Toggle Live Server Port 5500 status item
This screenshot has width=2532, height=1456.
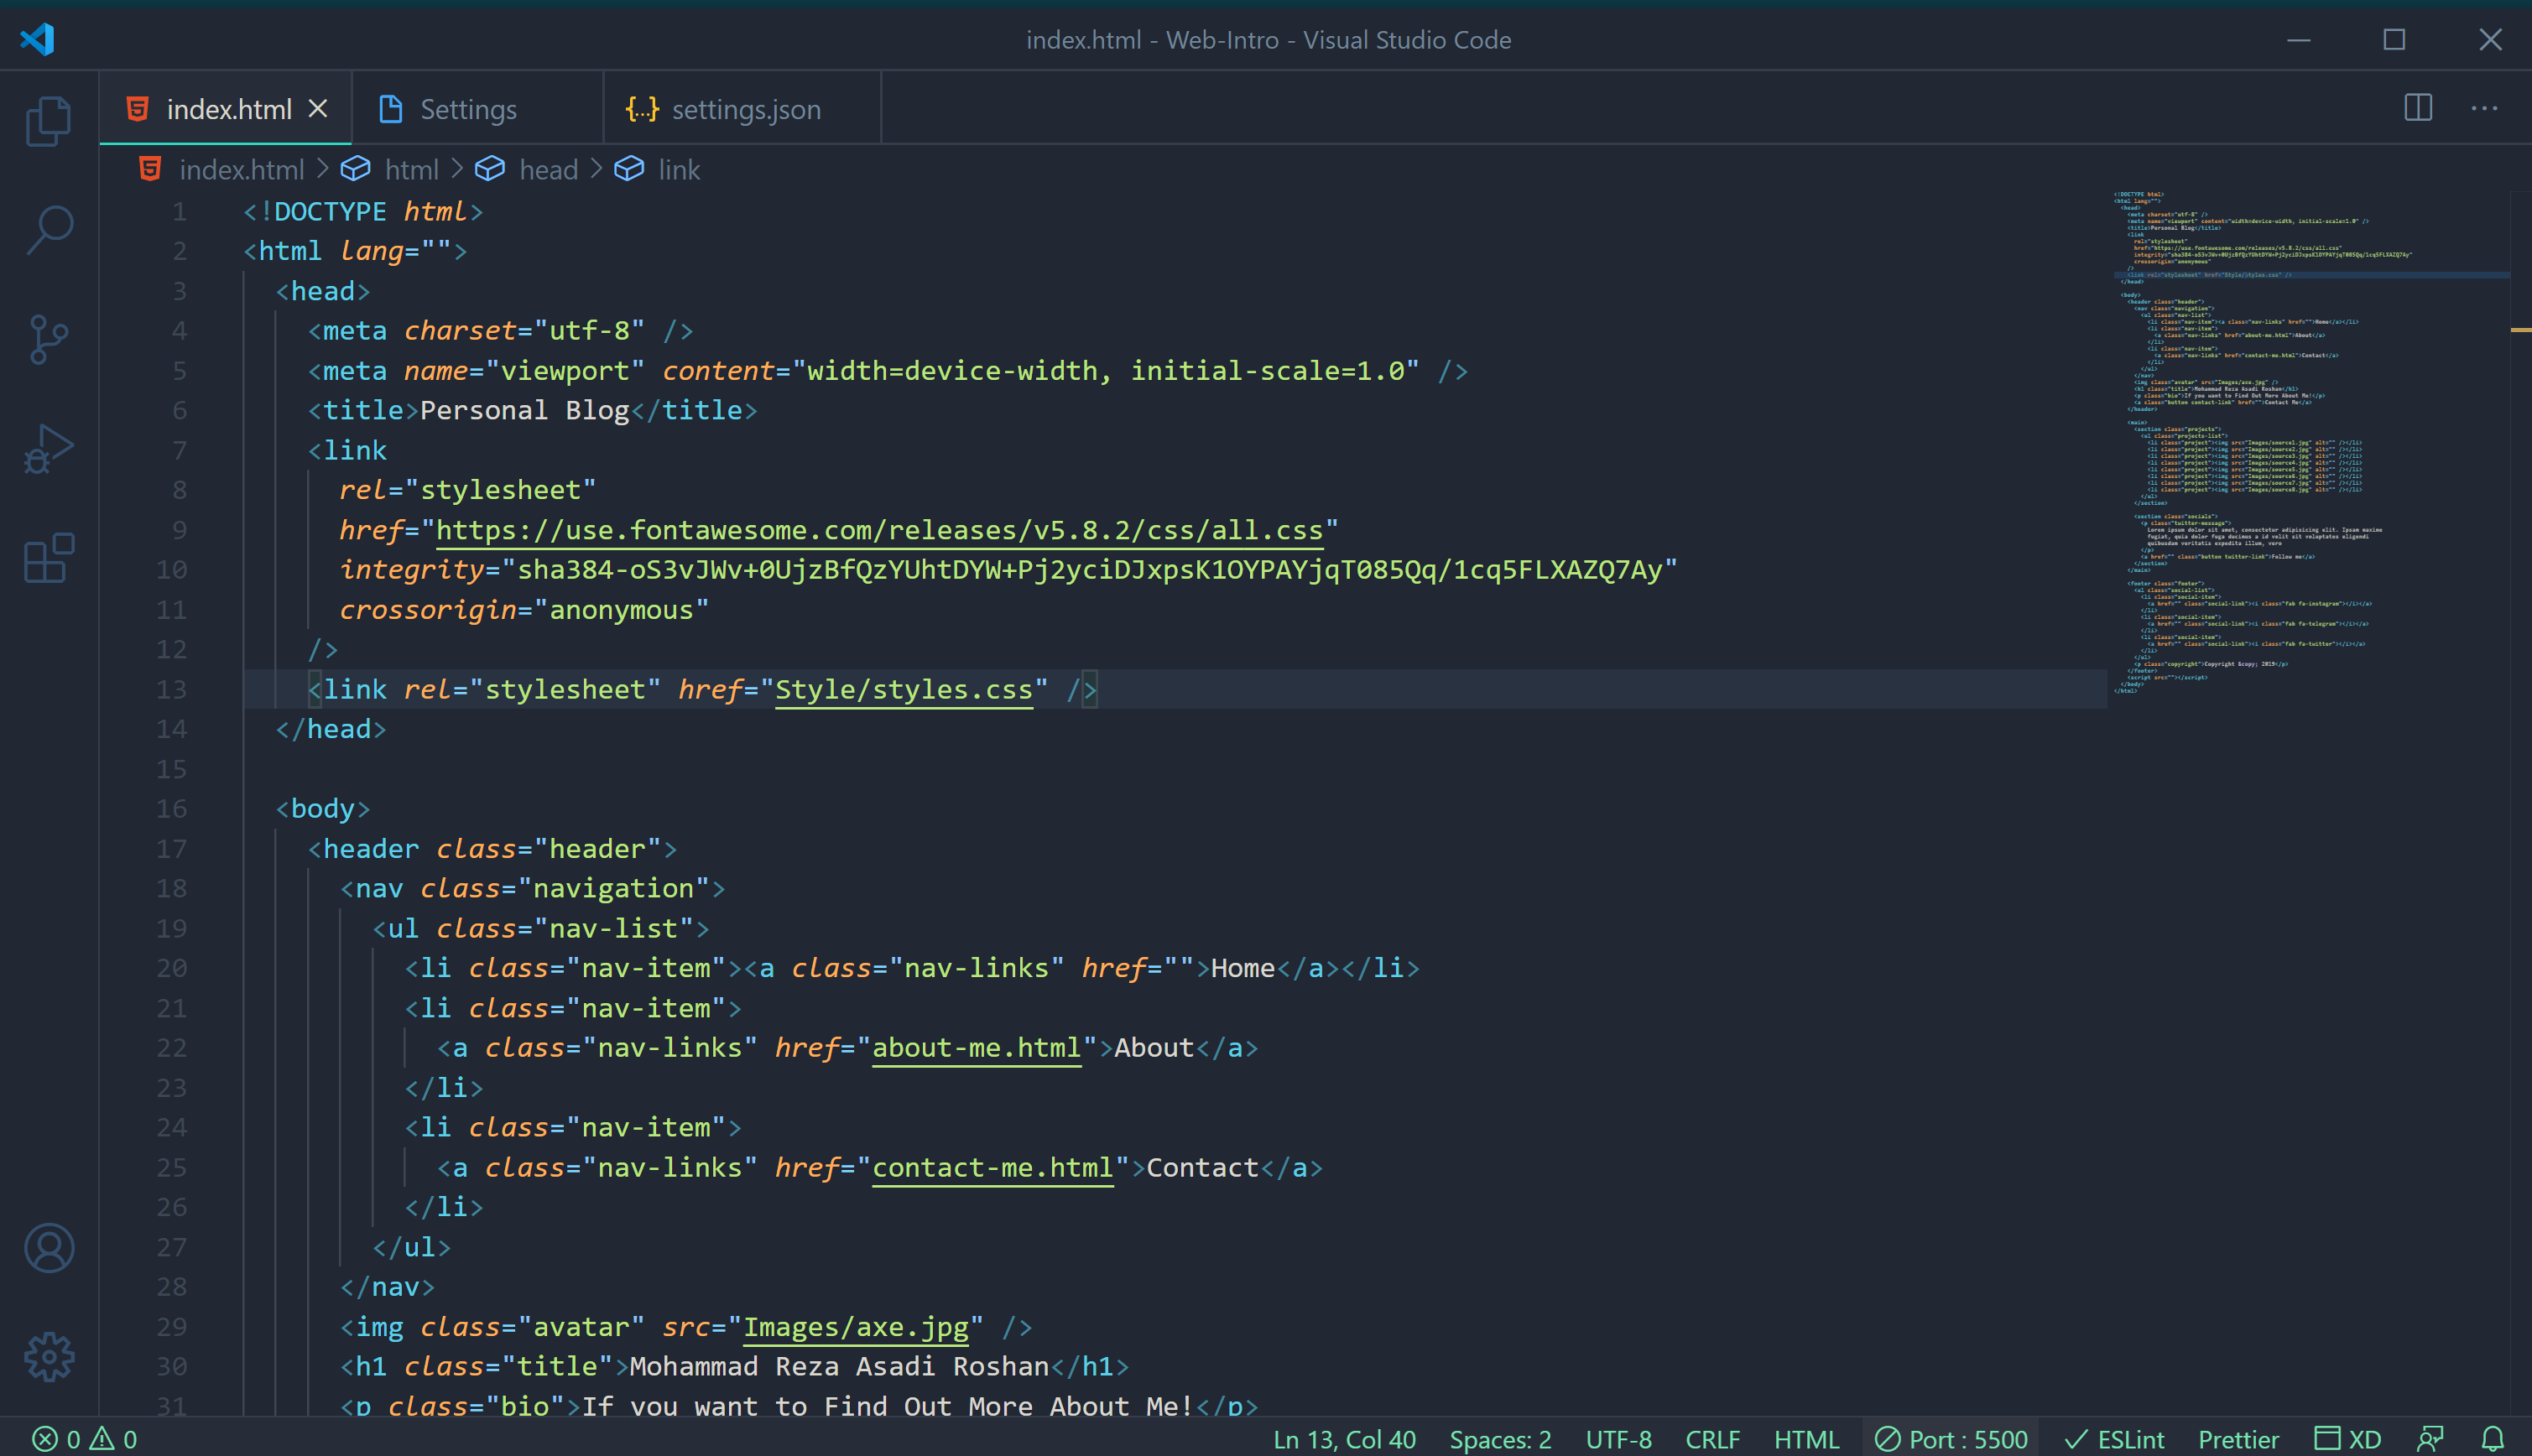(x=1951, y=1439)
